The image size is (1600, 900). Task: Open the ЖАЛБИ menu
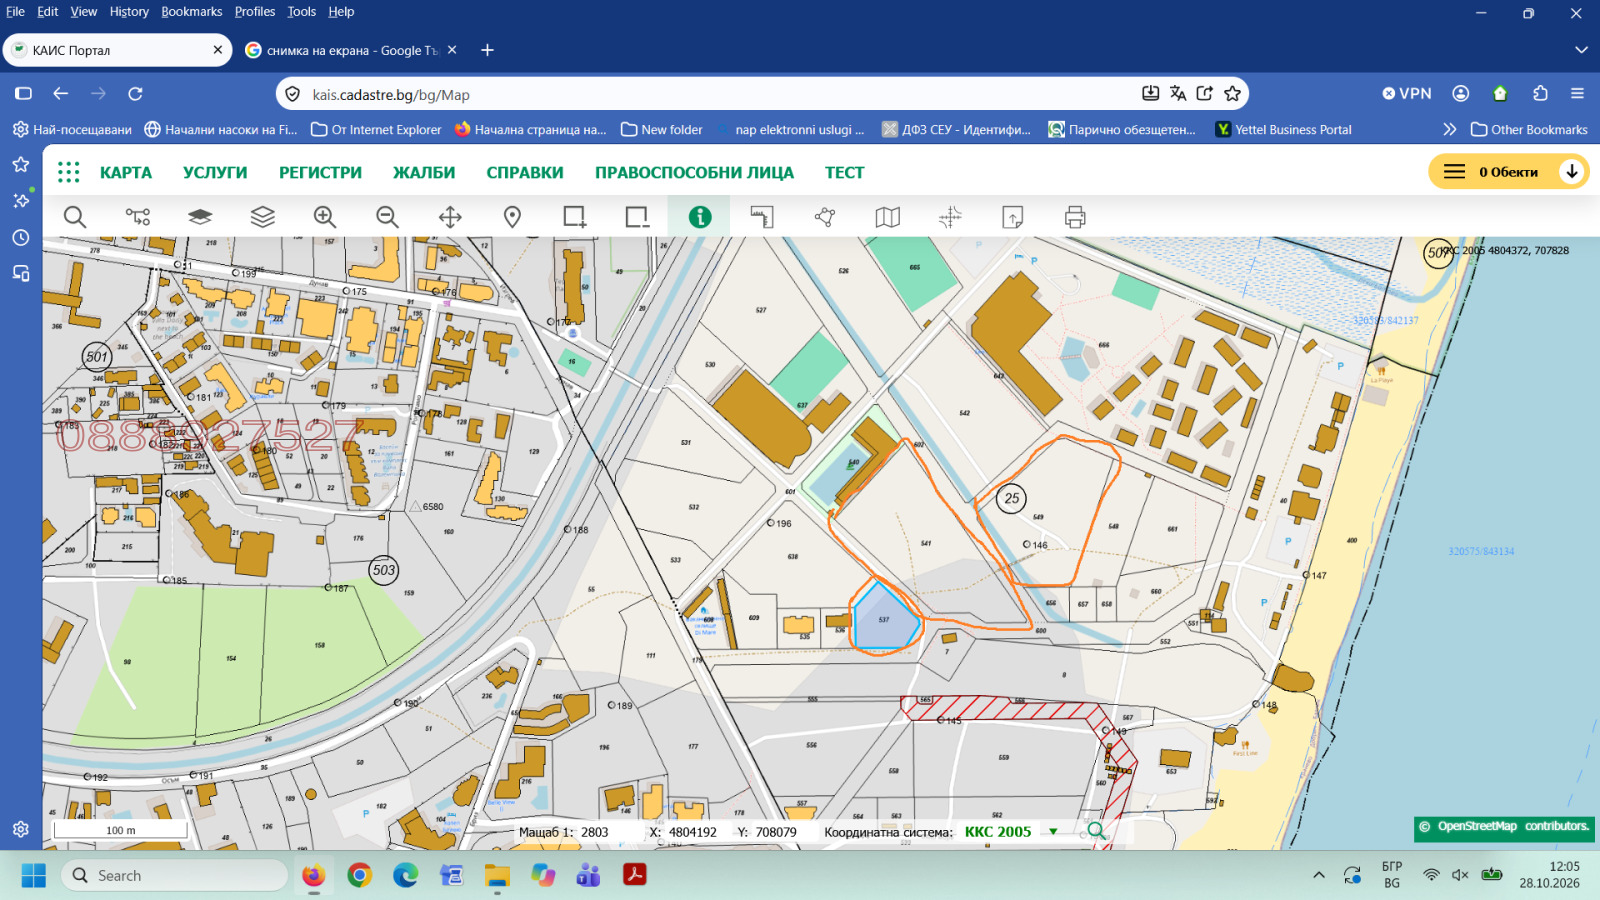click(424, 172)
